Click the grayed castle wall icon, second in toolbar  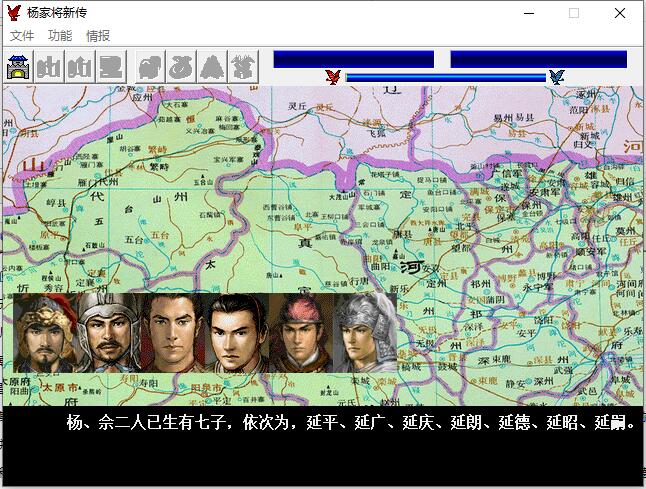(x=49, y=67)
